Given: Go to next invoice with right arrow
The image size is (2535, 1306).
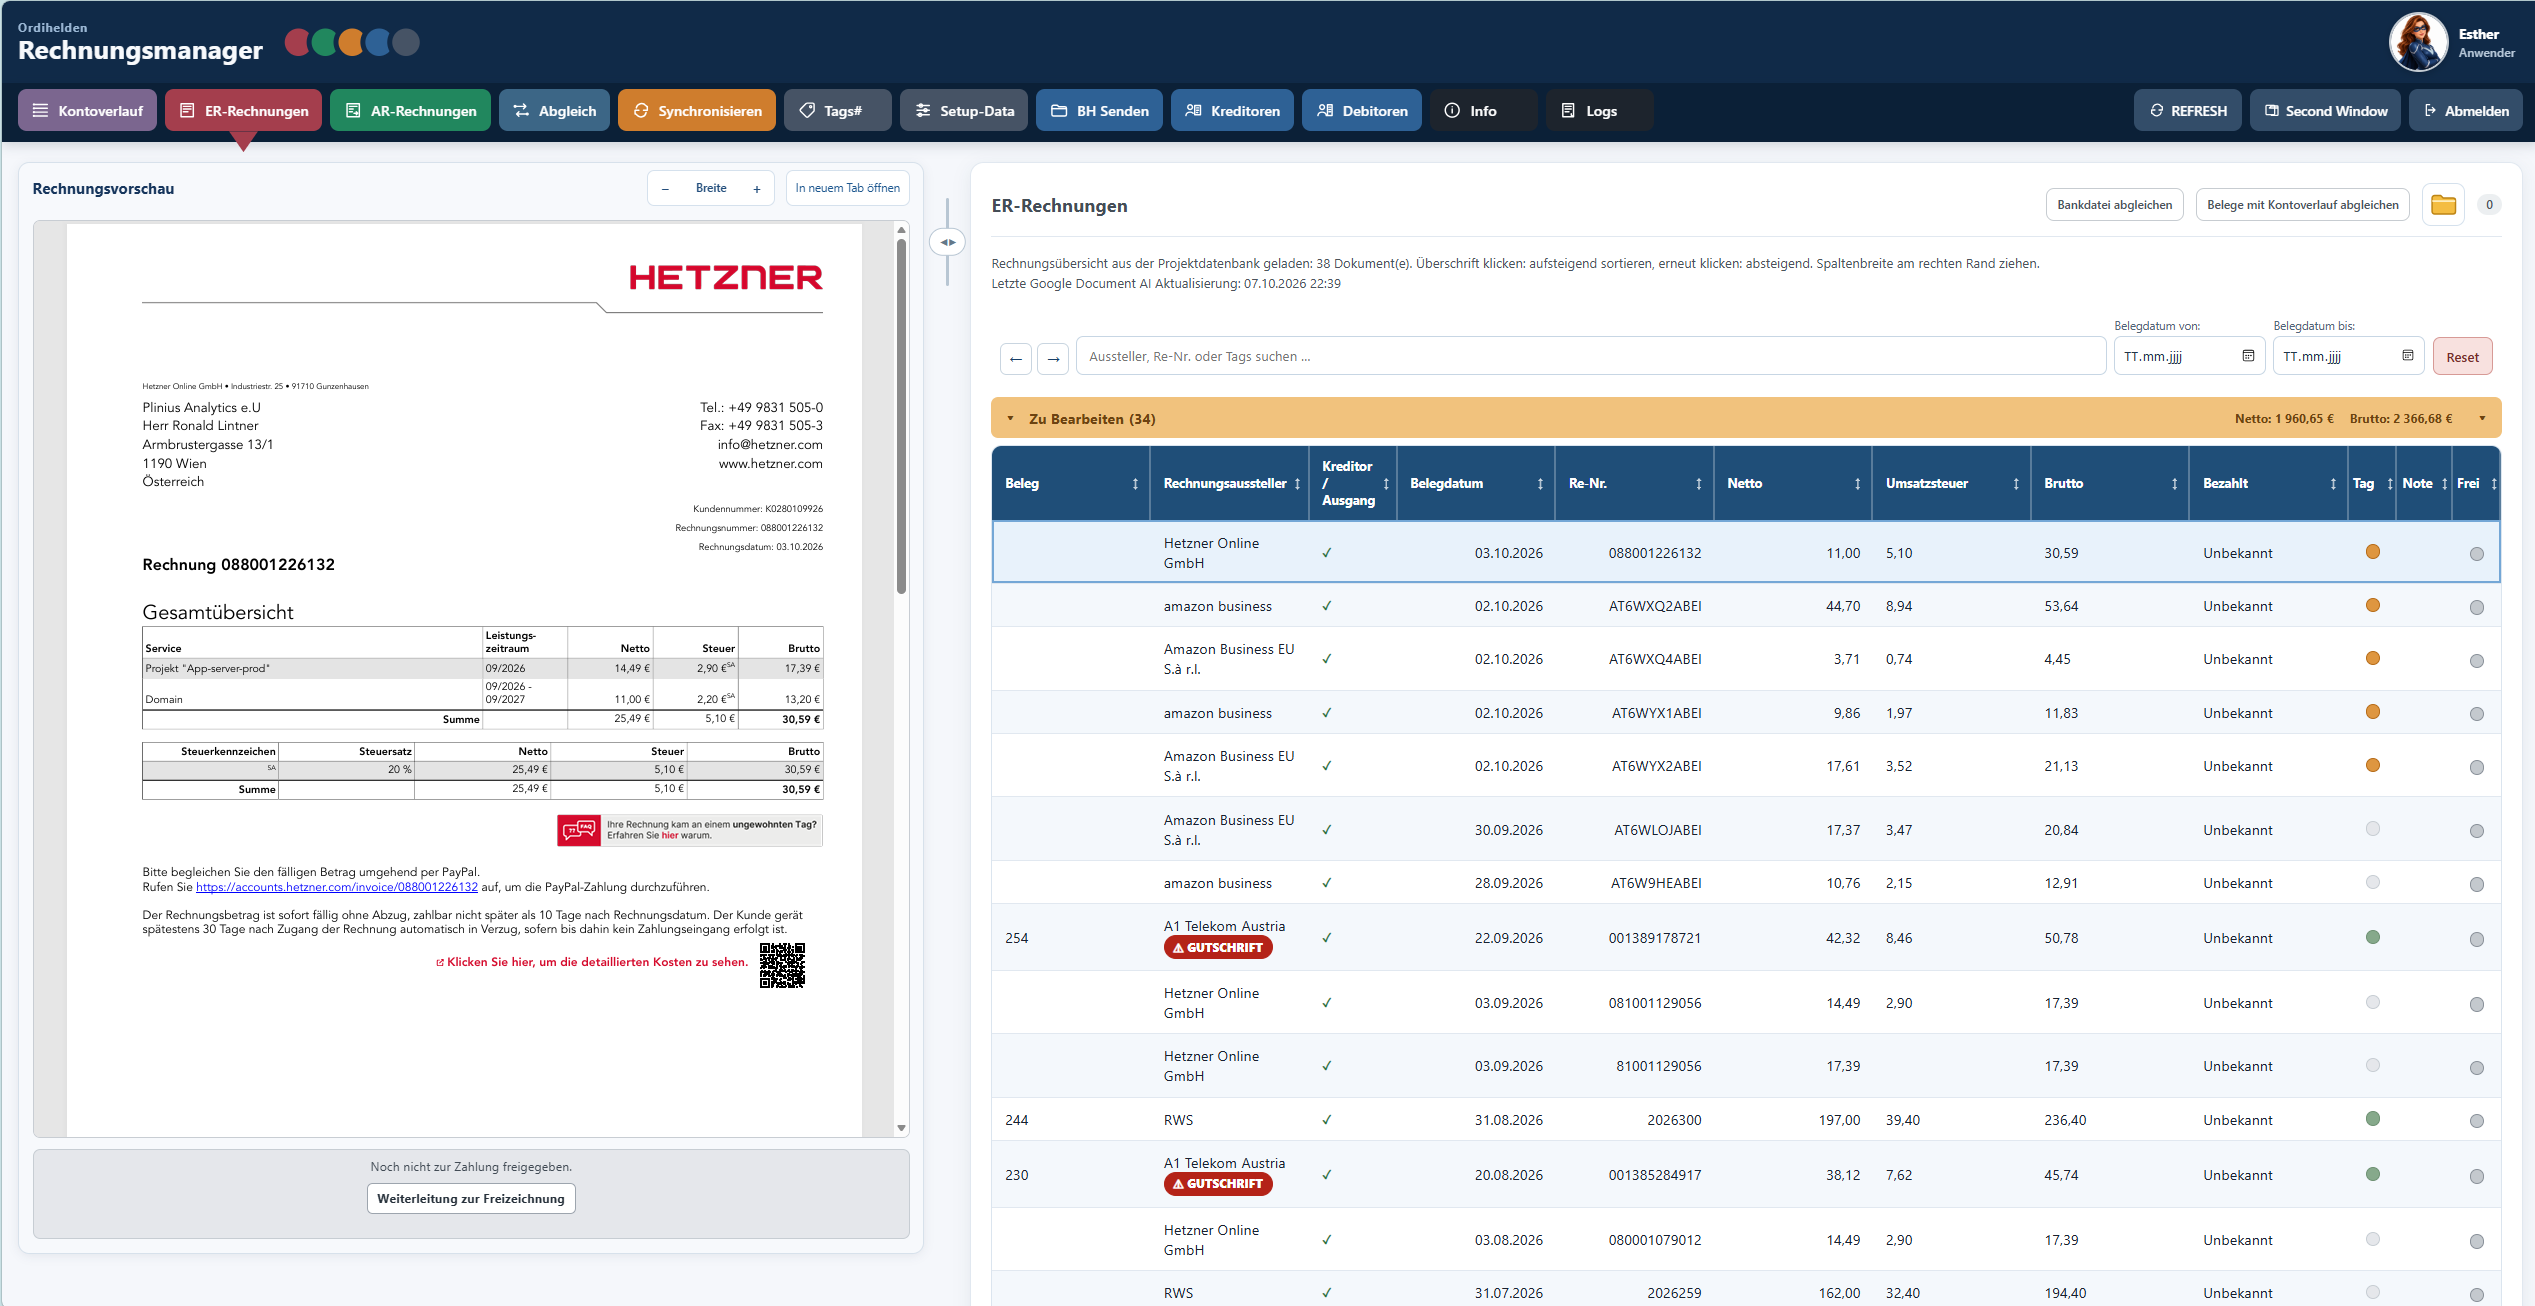Looking at the screenshot, I should [x=1053, y=358].
